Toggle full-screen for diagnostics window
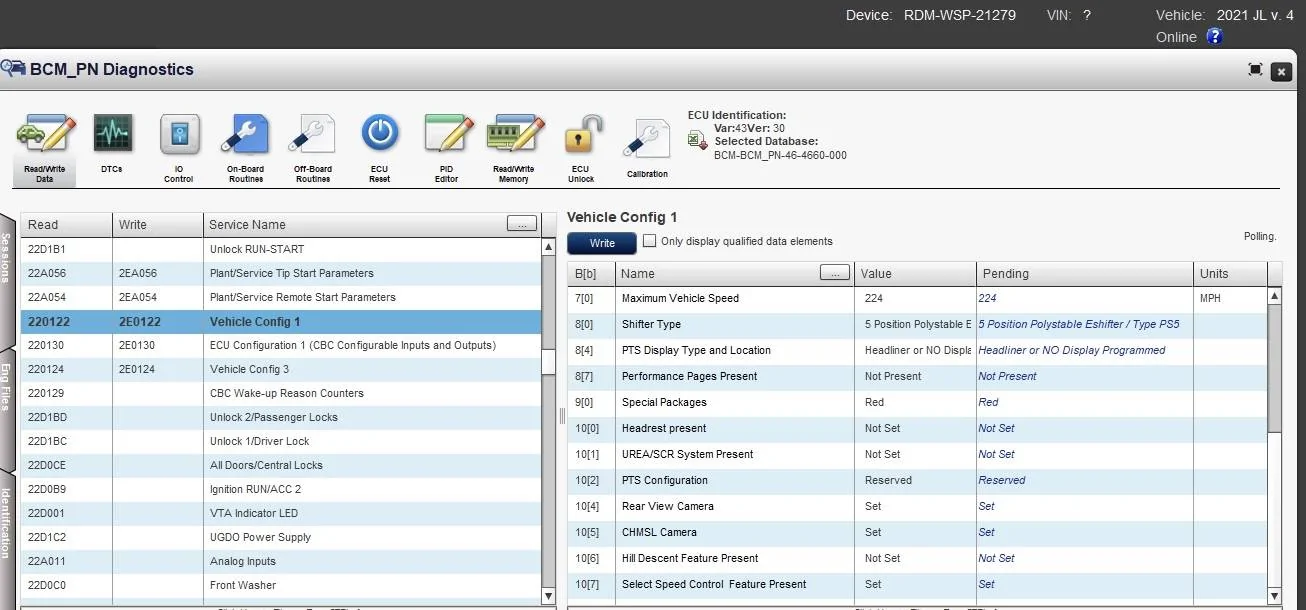 pos(1256,70)
